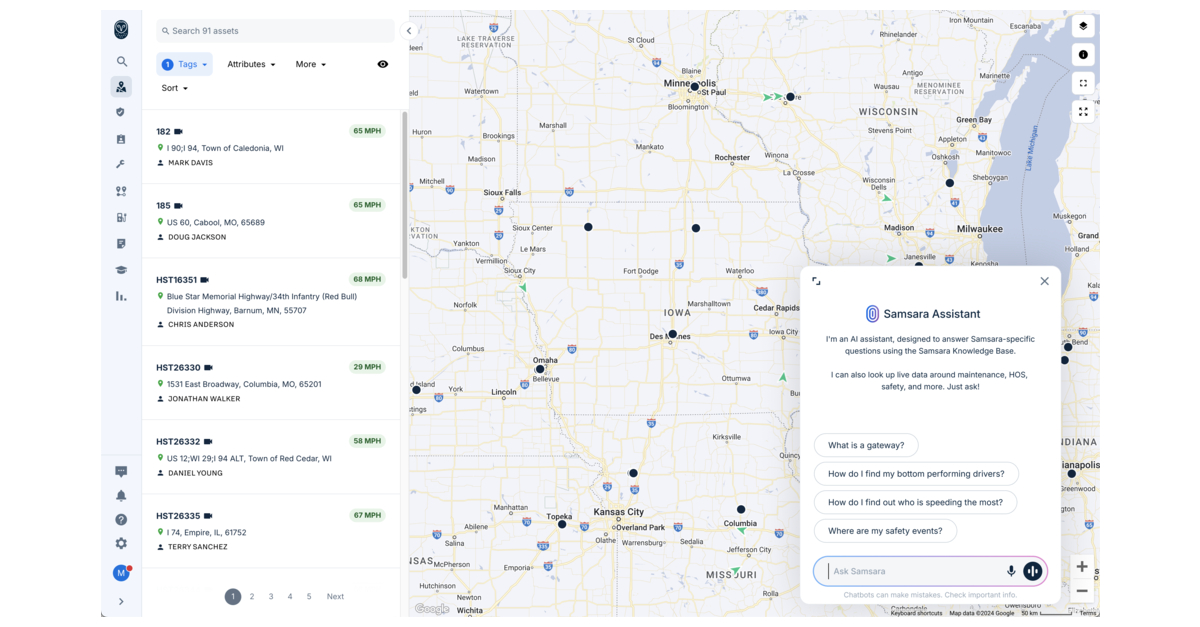Click the search icon in left sidebar
The width and height of the screenshot is (1200, 627).
pyautogui.click(x=121, y=62)
